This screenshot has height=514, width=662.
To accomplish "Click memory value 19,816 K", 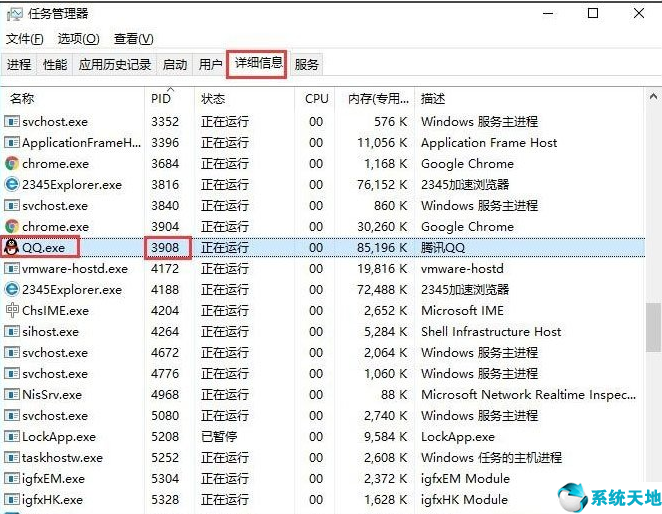I will tap(382, 269).
